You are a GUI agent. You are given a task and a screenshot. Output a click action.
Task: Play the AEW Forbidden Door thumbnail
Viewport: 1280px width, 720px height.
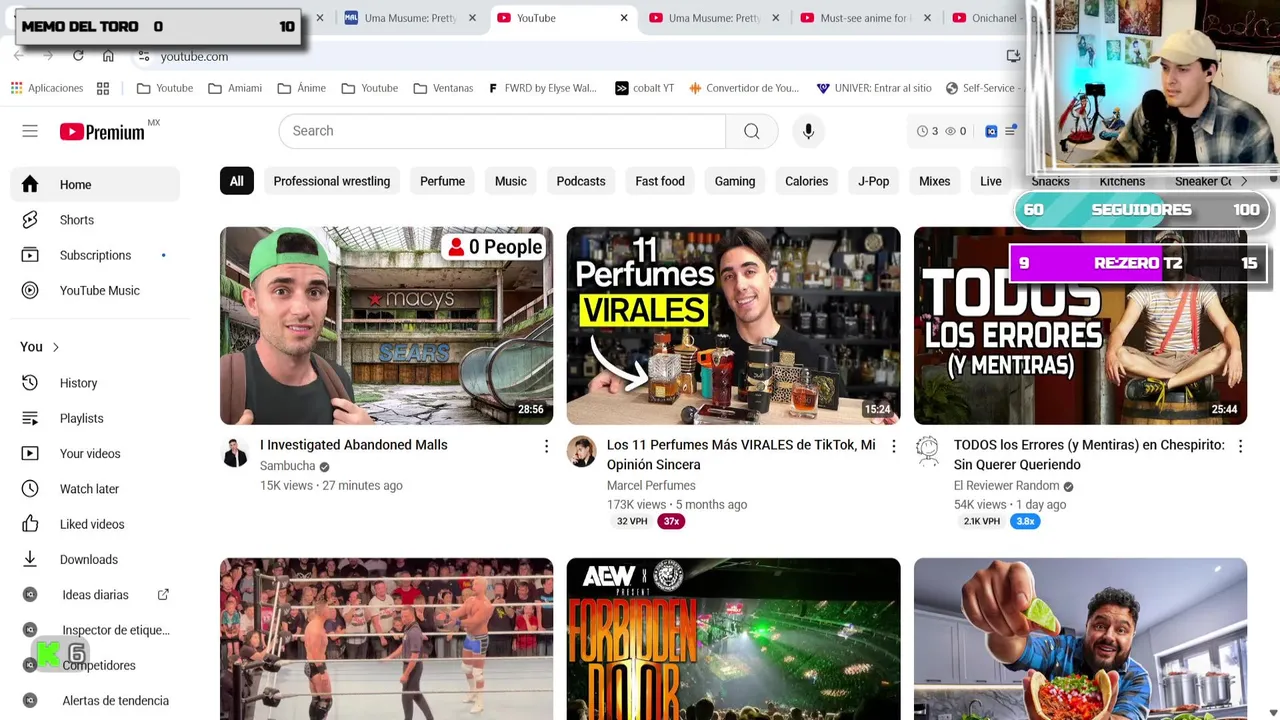pos(733,639)
